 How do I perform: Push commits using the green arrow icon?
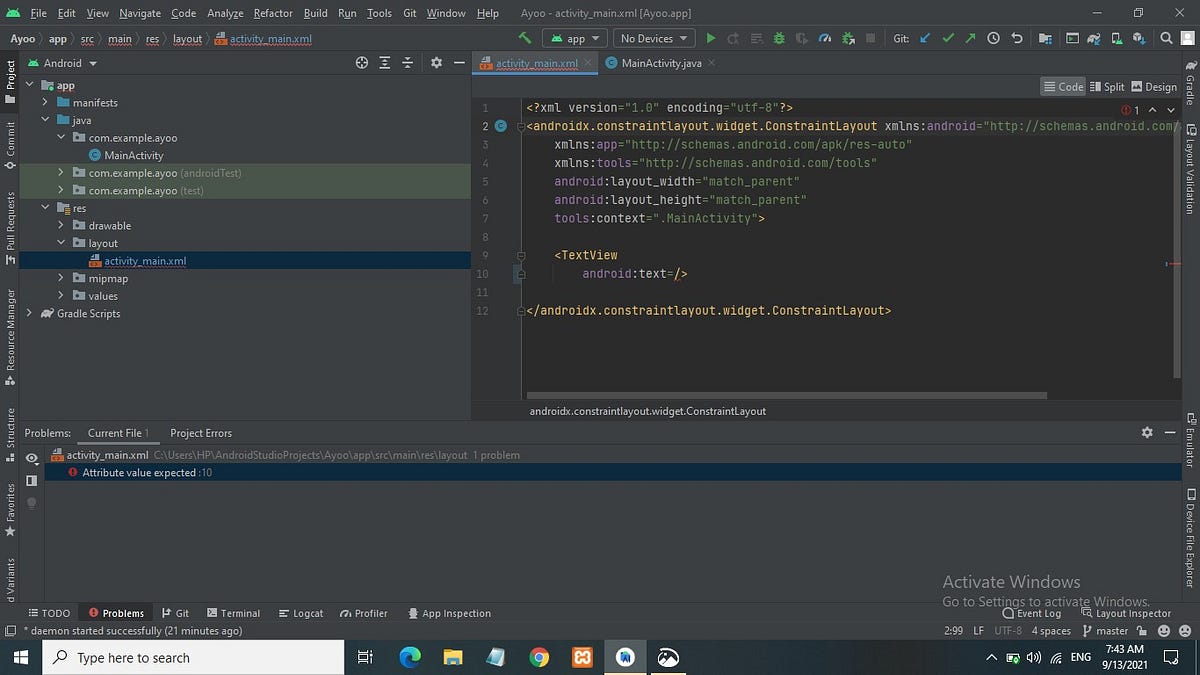click(x=969, y=37)
